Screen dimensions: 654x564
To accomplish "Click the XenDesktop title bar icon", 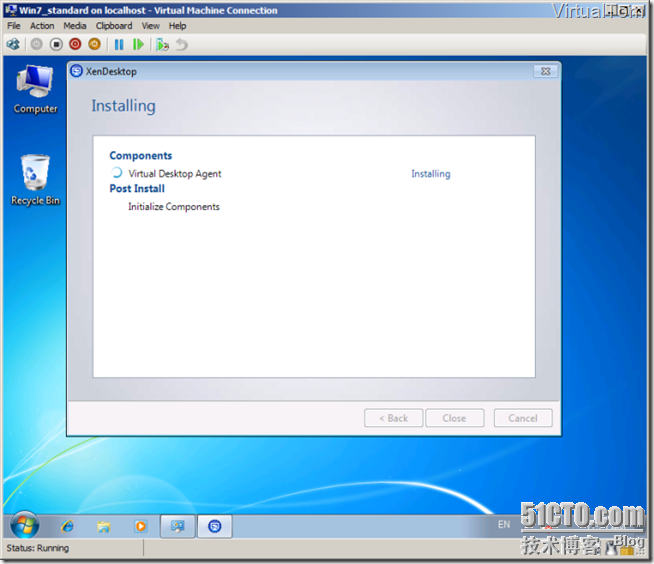I will coord(76,71).
